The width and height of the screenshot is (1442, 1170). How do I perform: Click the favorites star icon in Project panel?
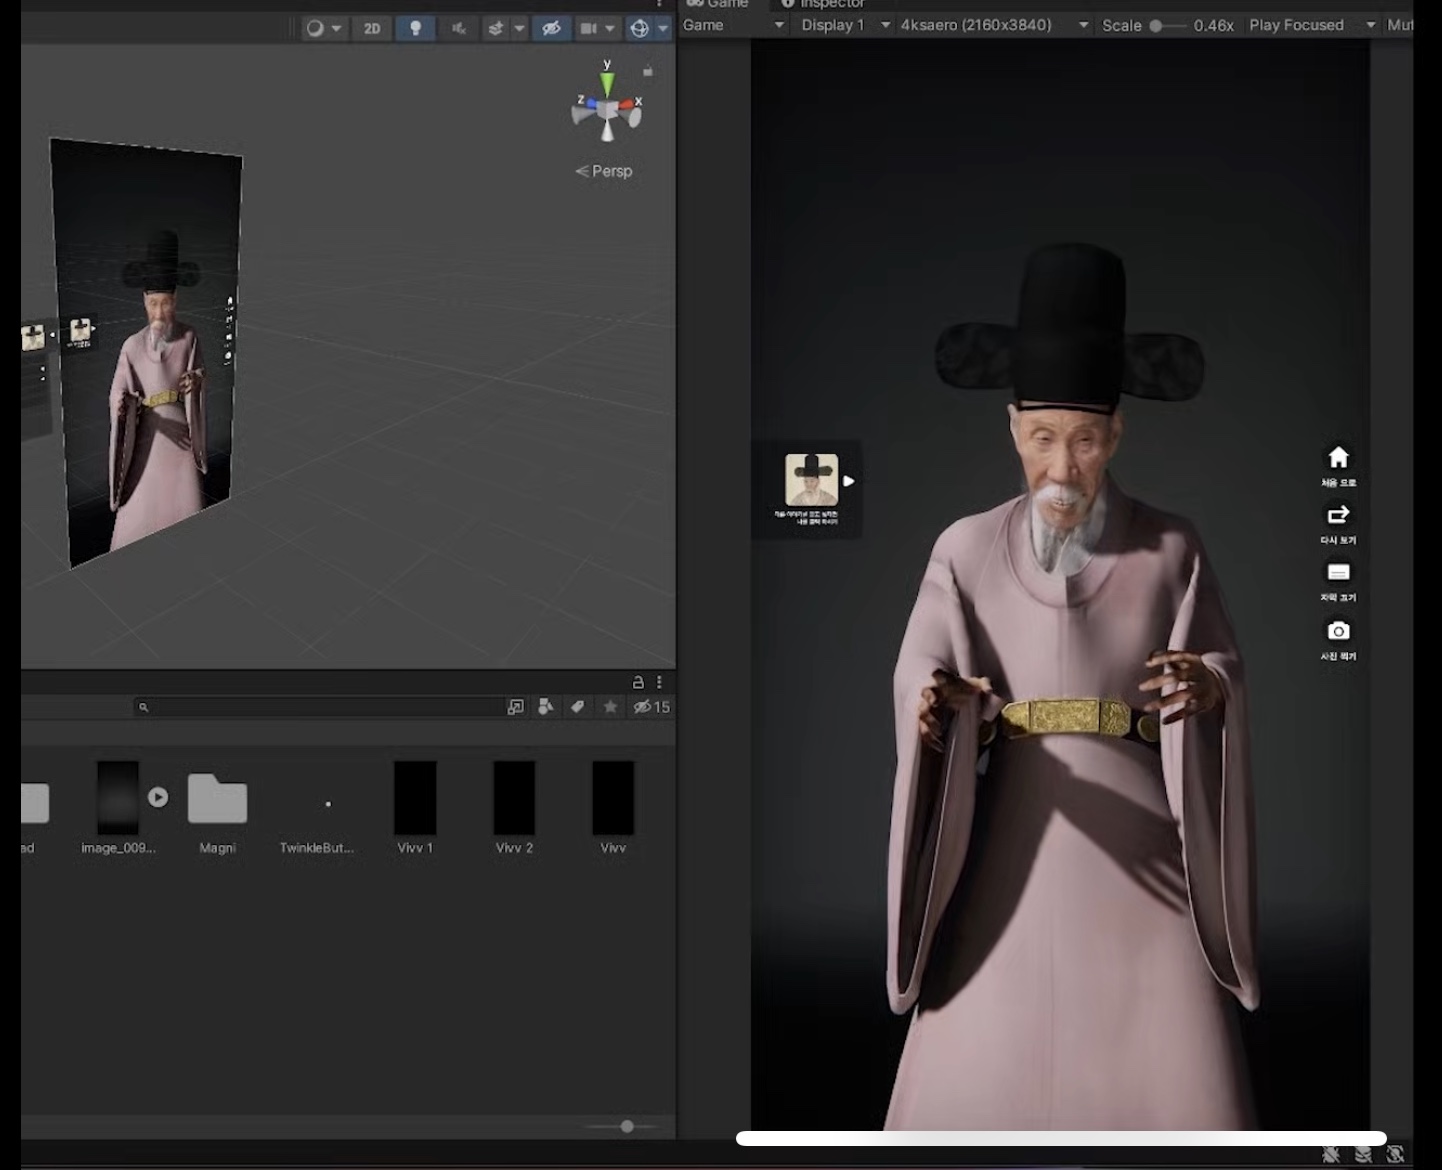coord(610,707)
